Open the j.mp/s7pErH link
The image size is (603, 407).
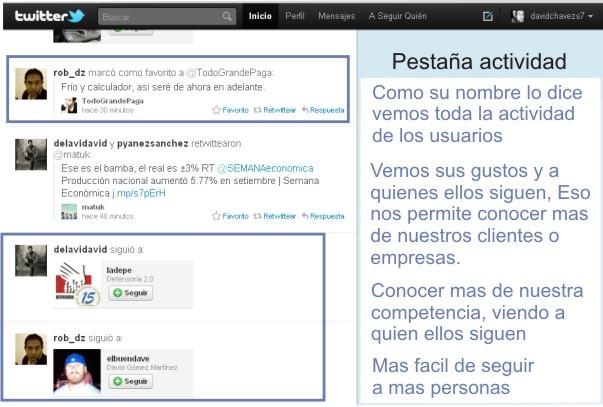click(x=139, y=193)
